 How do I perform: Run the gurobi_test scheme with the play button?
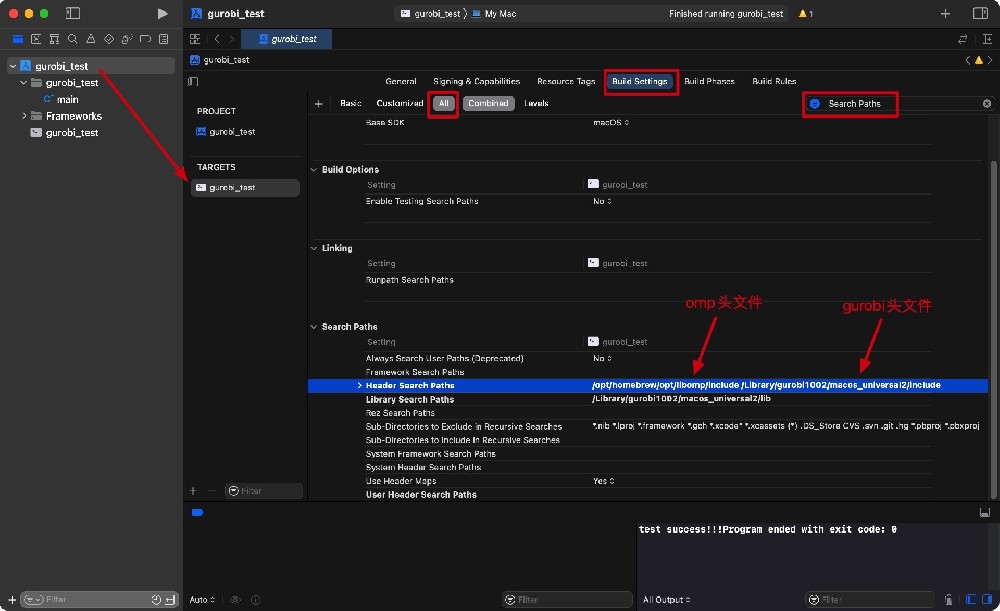click(162, 13)
